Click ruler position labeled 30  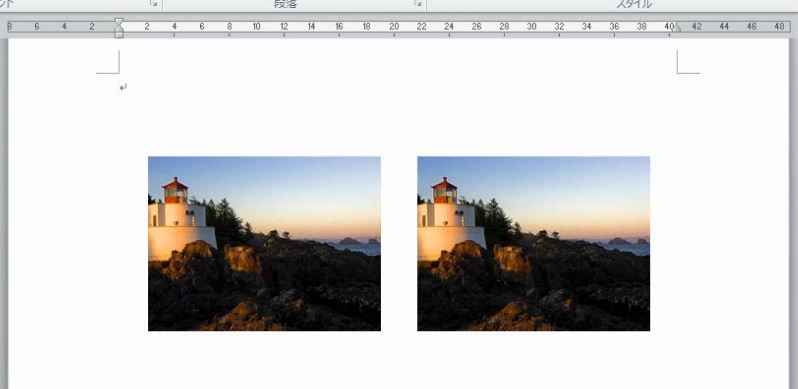[x=531, y=26]
